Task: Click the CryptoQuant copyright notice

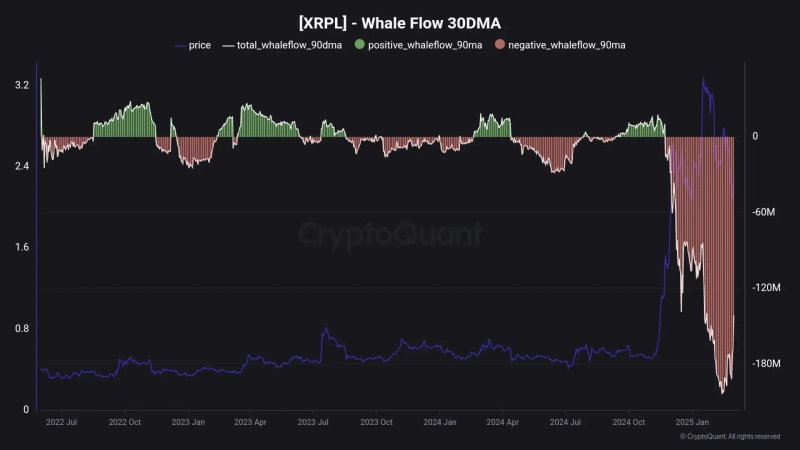Action: coord(730,437)
